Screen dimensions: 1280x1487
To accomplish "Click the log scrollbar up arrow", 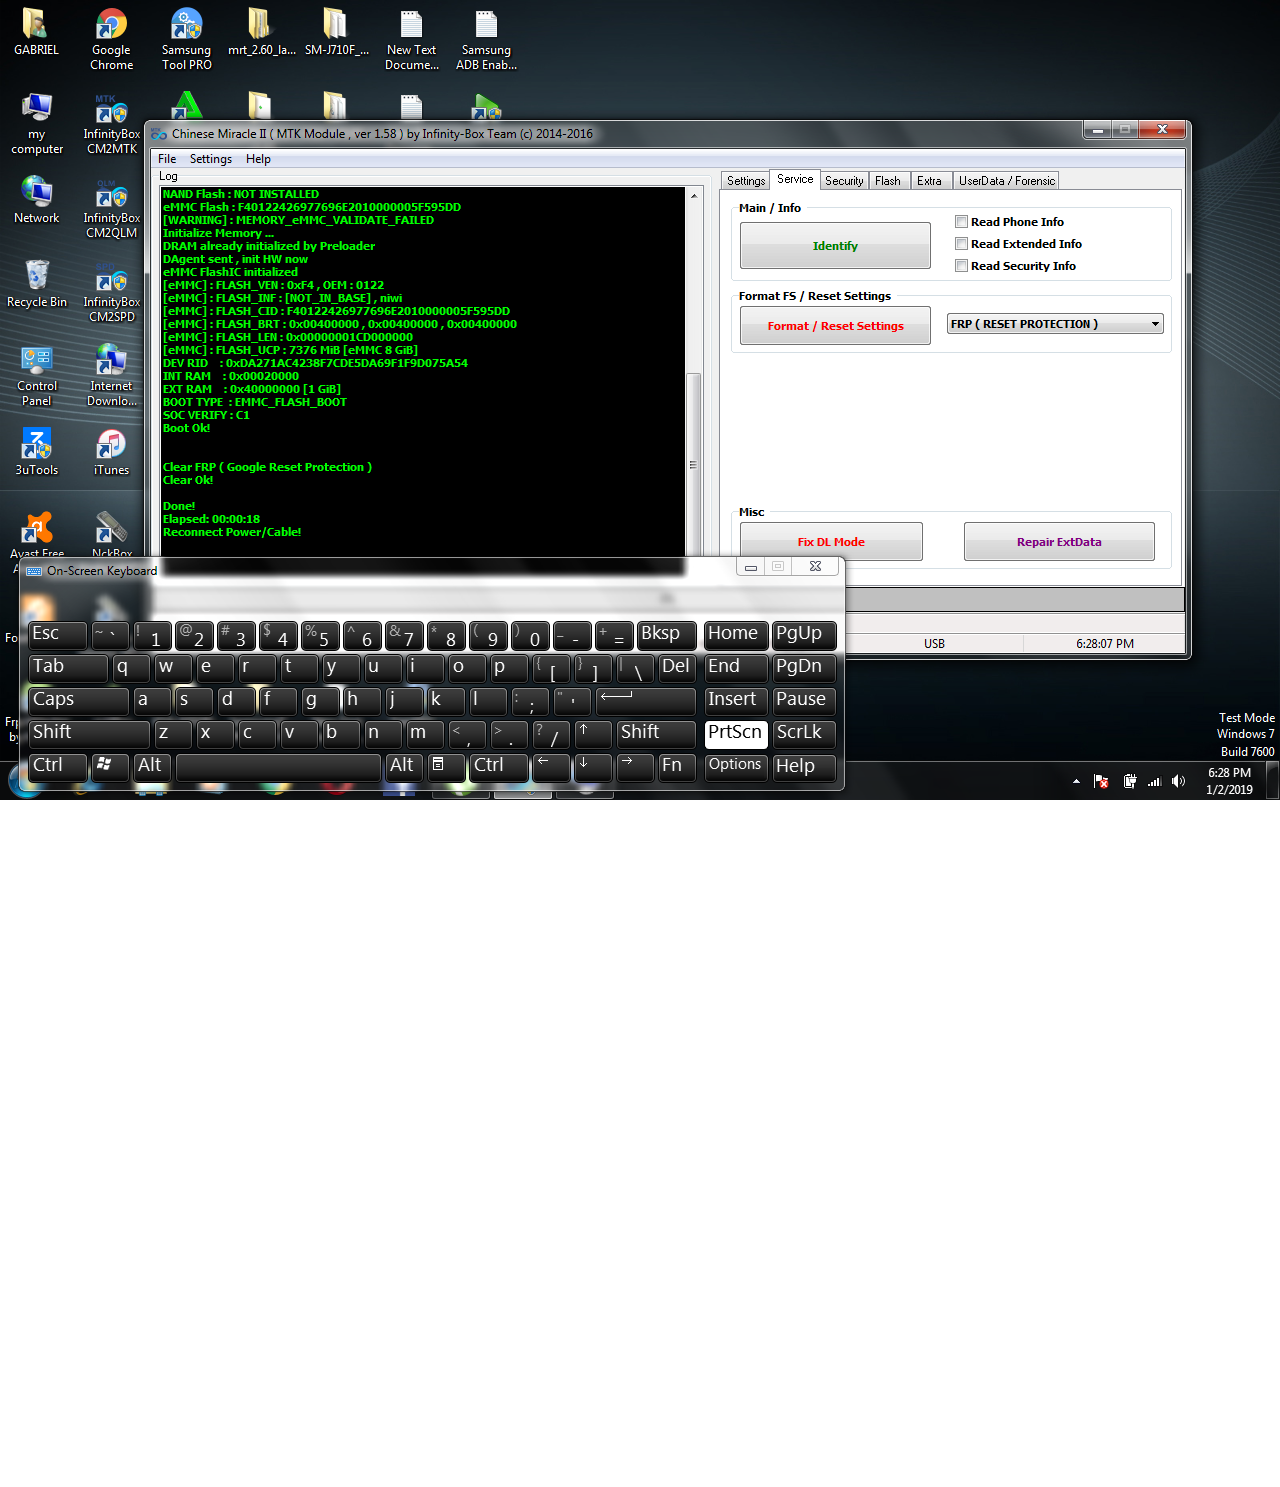I will click(693, 196).
